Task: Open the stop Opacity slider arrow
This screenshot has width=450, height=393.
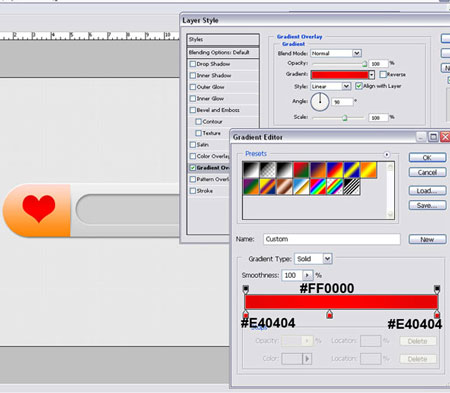Action: (307, 341)
